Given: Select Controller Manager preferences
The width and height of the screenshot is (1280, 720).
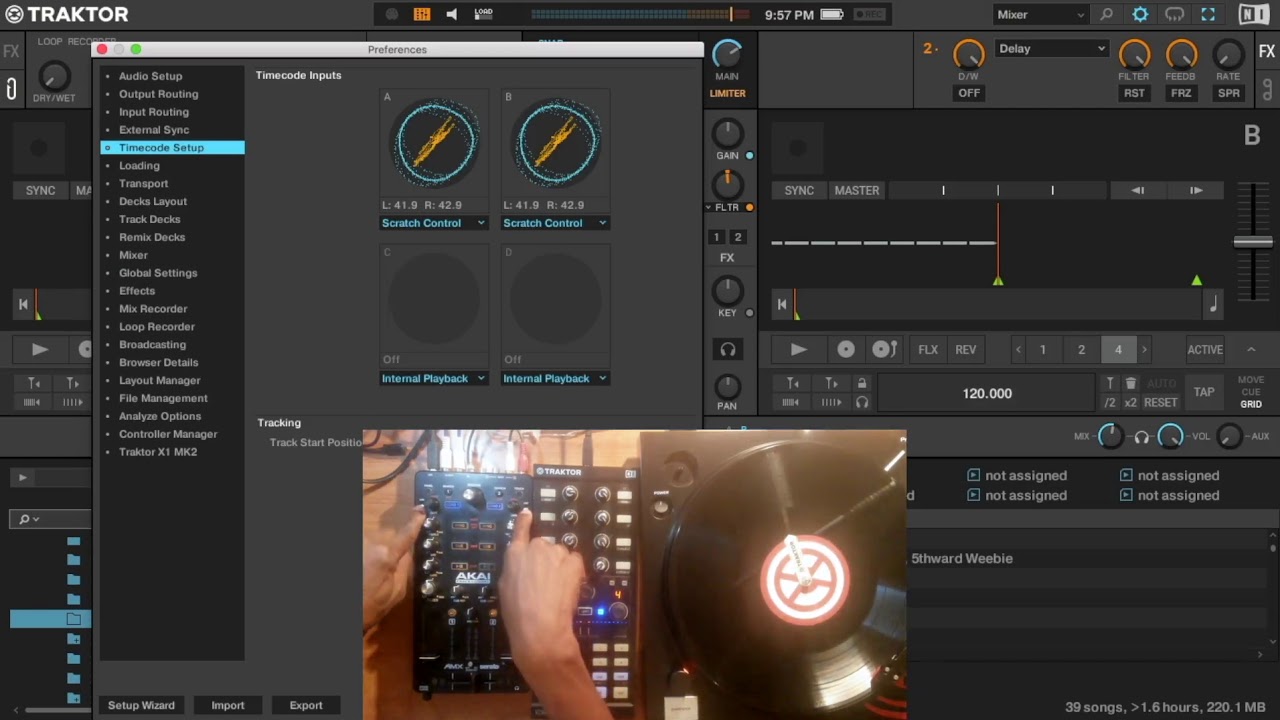Looking at the screenshot, I should click(x=168, y=434).
